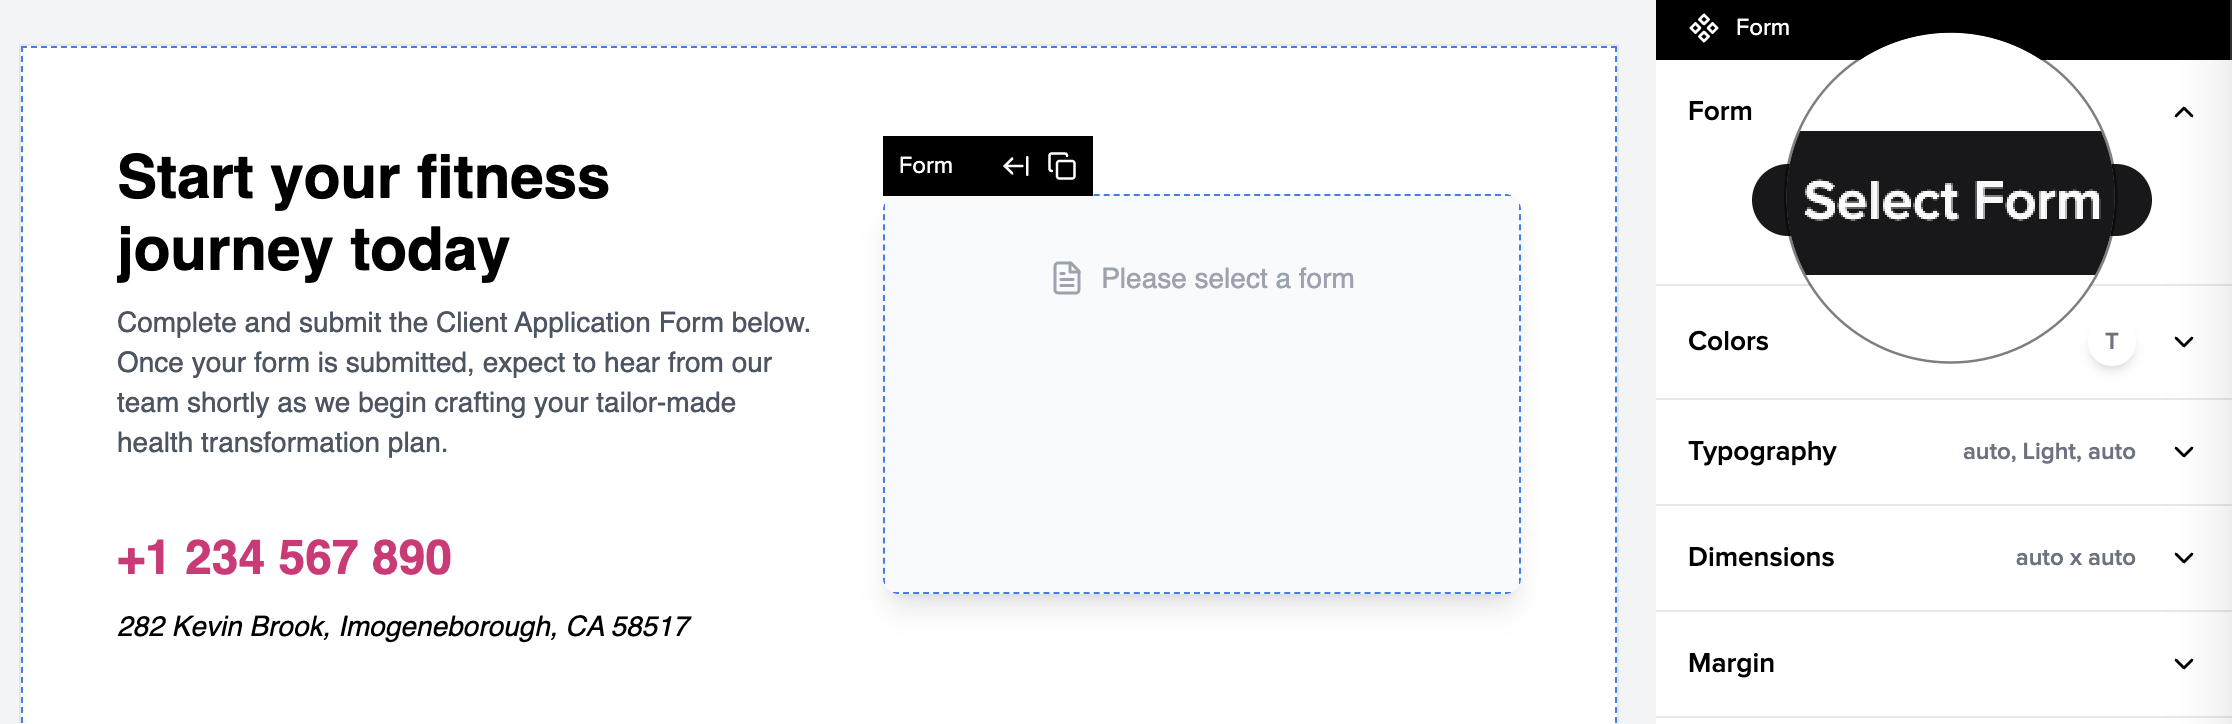Expand the Colors settings section
Viewport: 2232px width, 724px height.
(x=2183, y=343)
